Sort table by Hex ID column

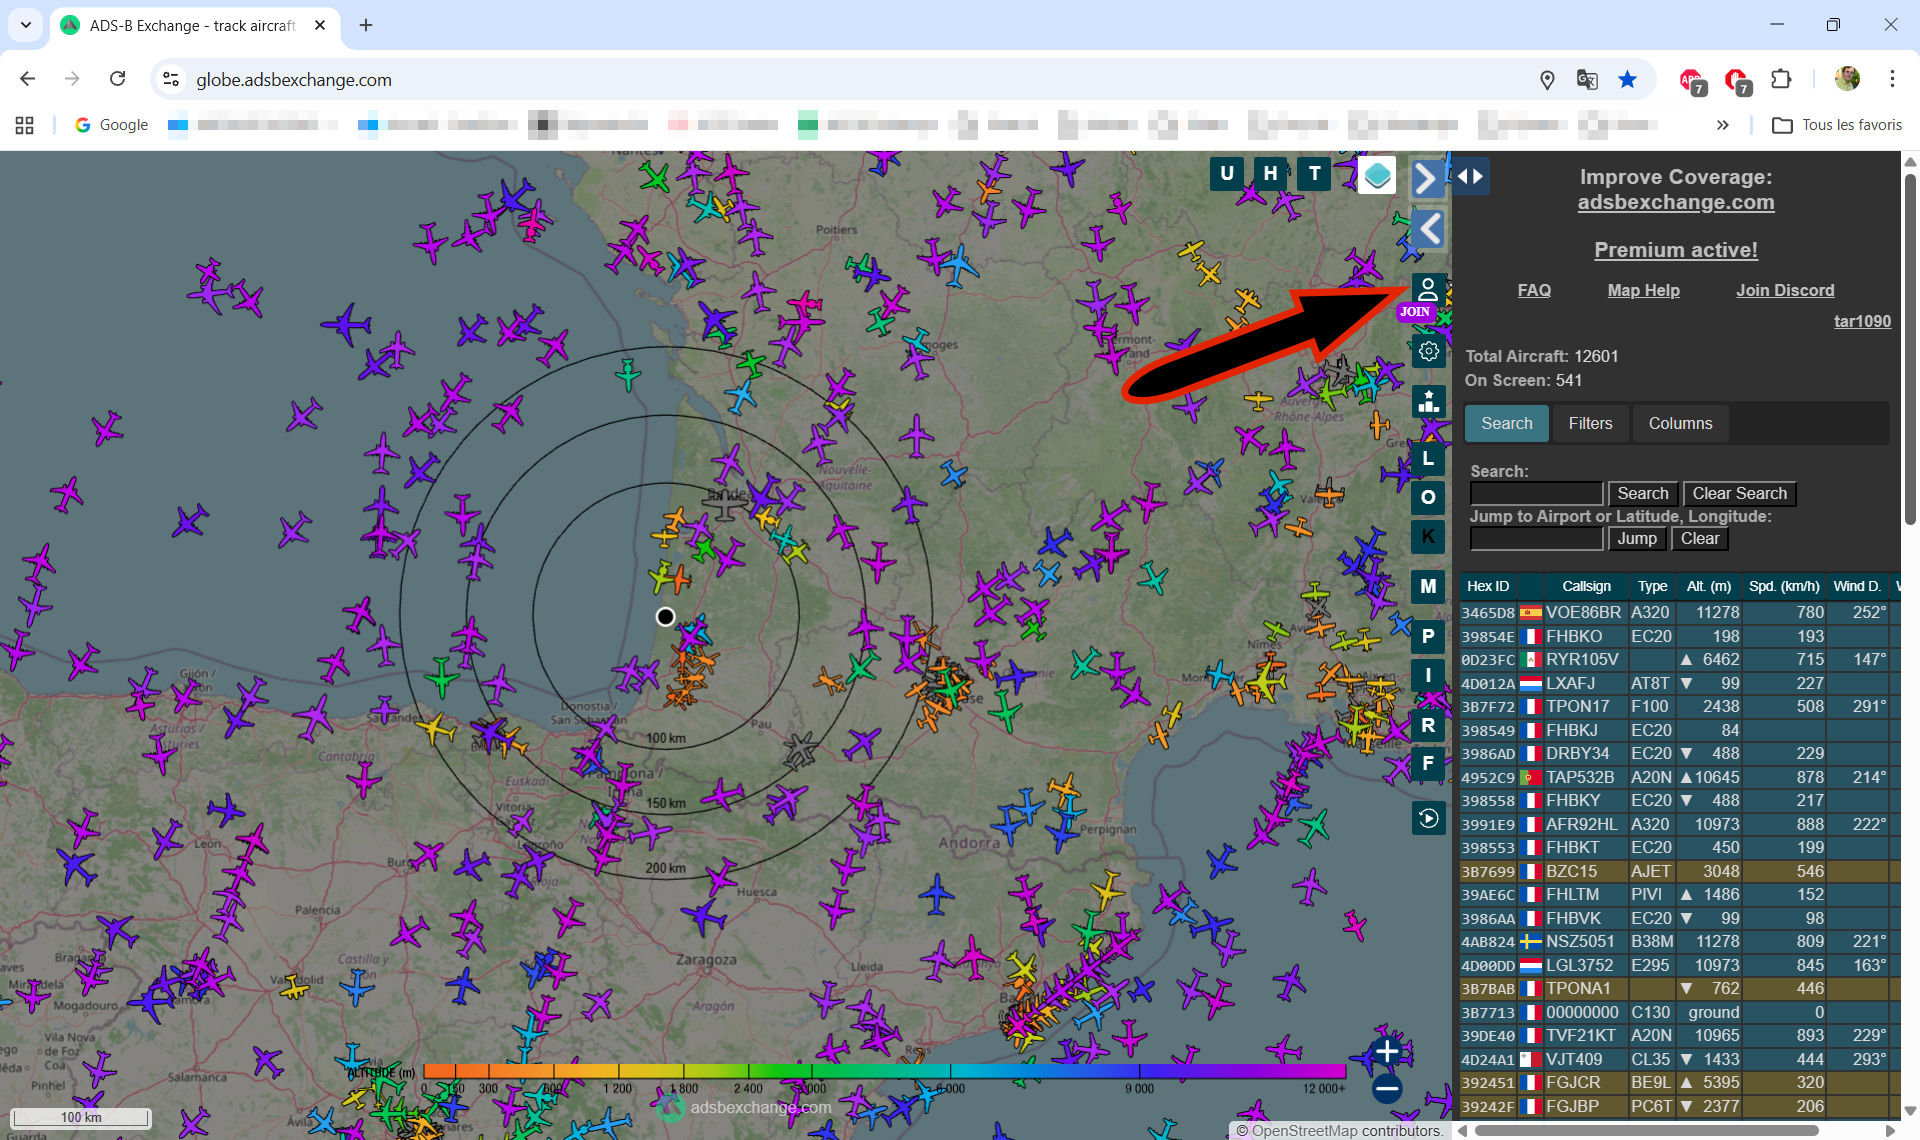click(1487, 586)
